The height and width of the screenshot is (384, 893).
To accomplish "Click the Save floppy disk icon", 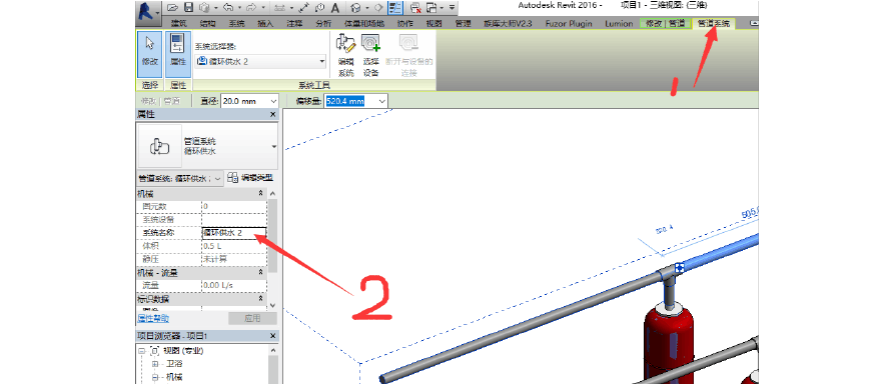I will tap(189, 8).
